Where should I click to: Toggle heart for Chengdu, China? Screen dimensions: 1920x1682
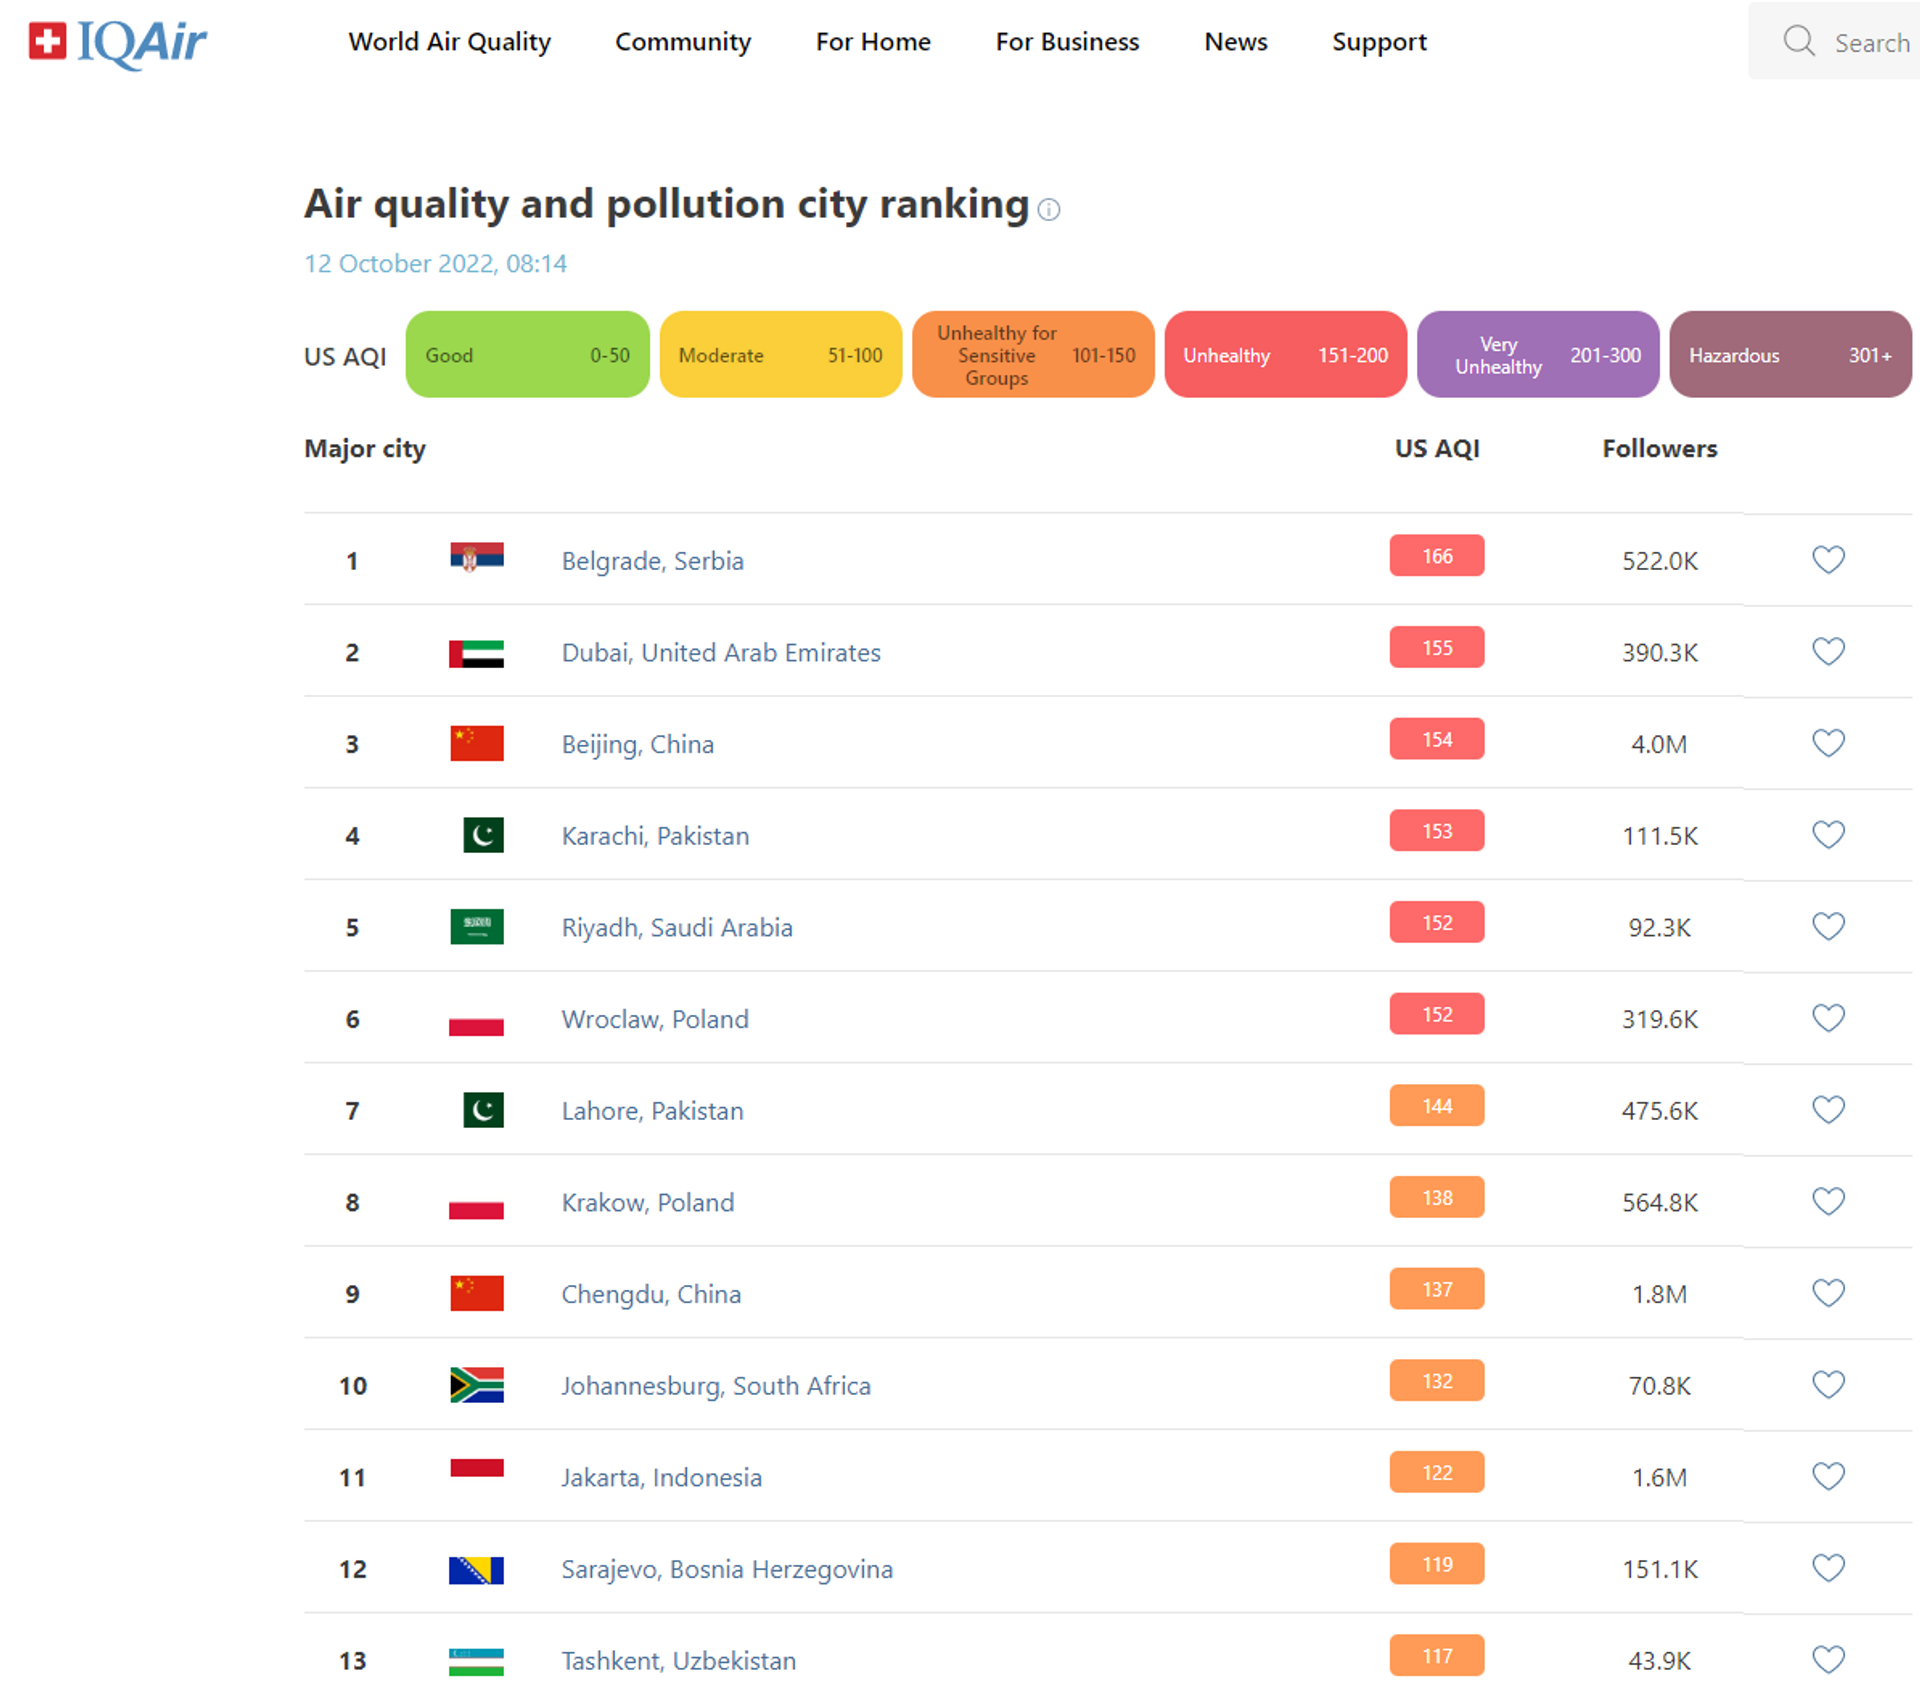[1828, 1293]
